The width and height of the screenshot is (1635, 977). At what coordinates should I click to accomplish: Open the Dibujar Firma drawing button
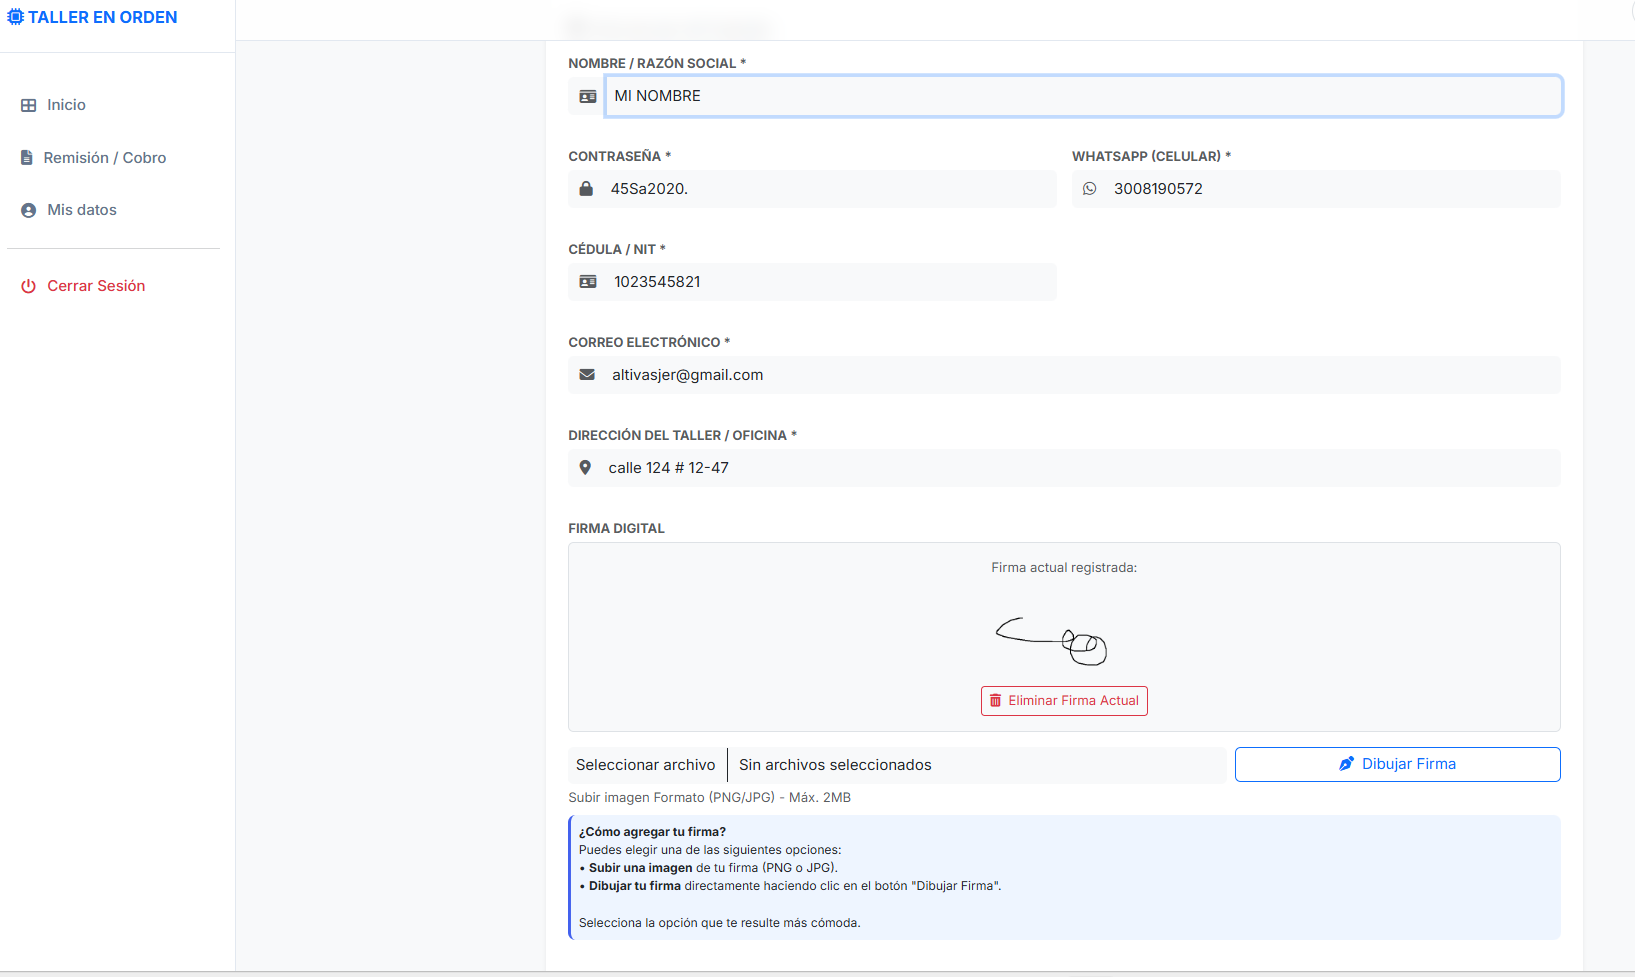[1397, 764]
